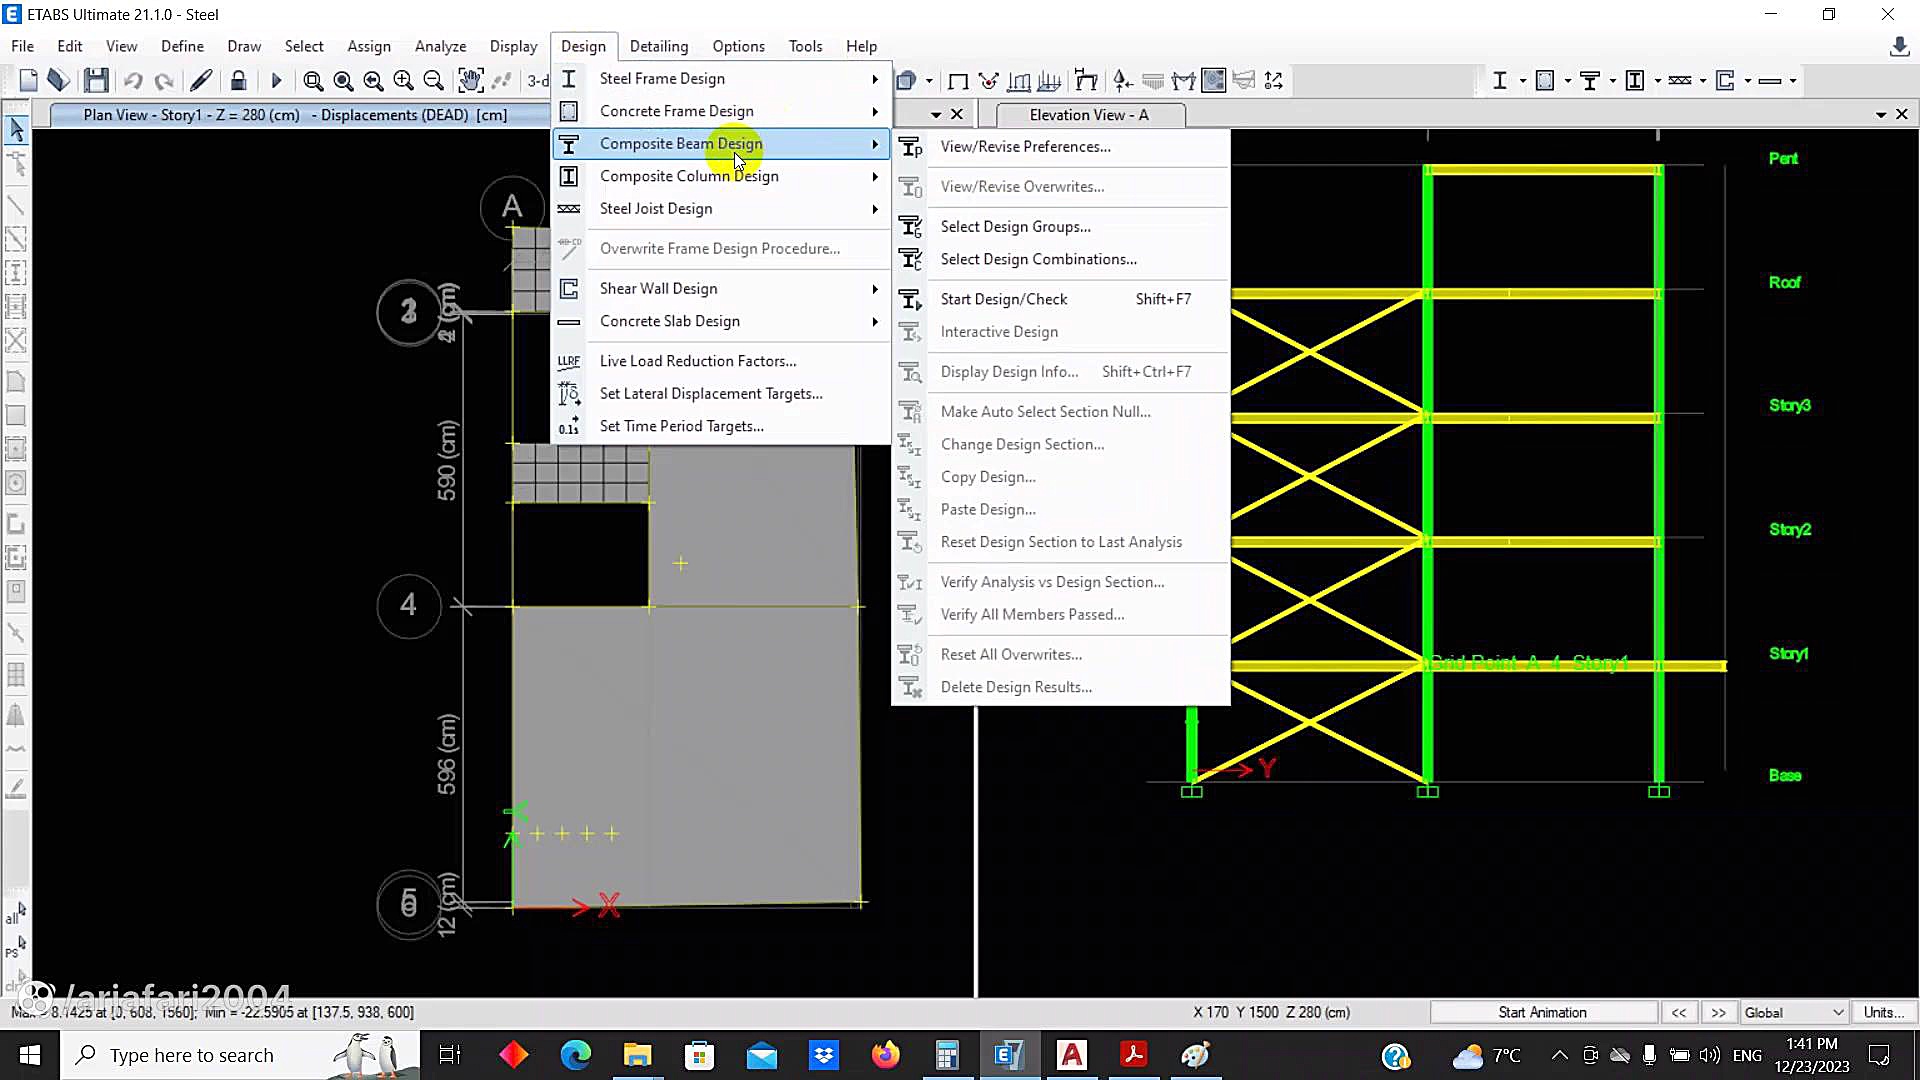Open AutoCAD red A taskbar icon
Screen dimensions: 1920x1080
click(x=1071, y=1055)
